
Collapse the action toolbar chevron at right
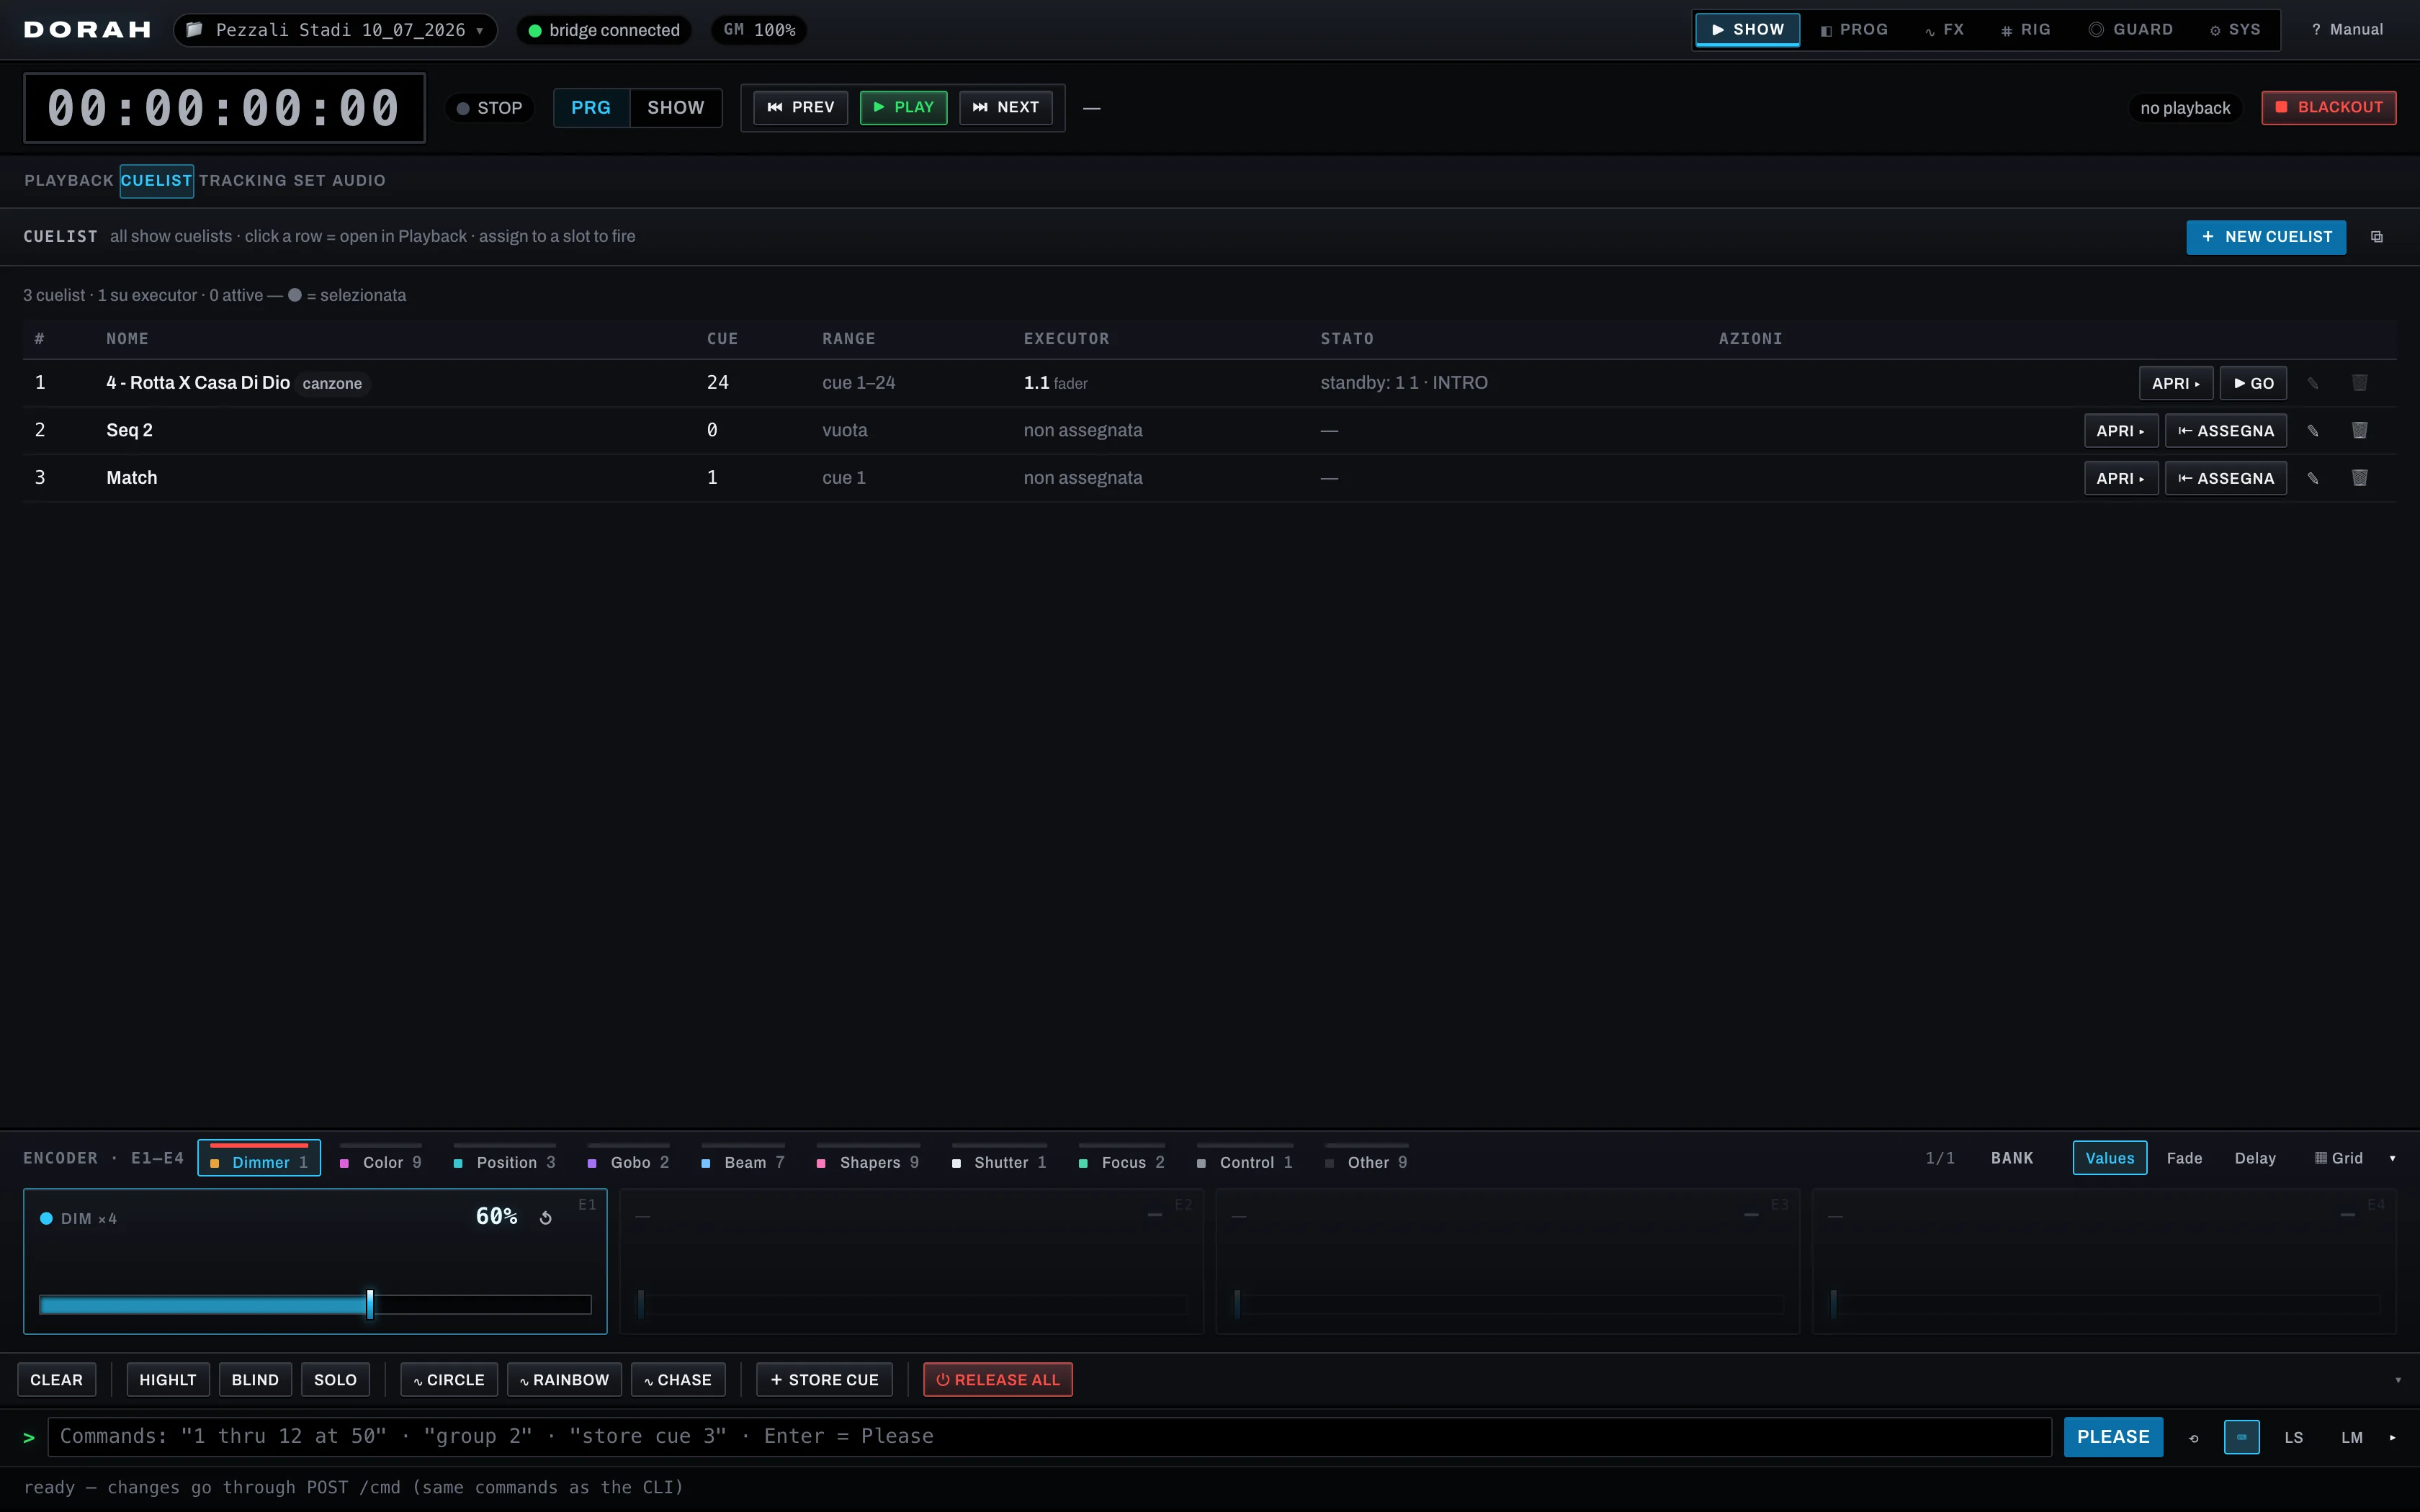pyautogui.click(x=2397, y=1380)
